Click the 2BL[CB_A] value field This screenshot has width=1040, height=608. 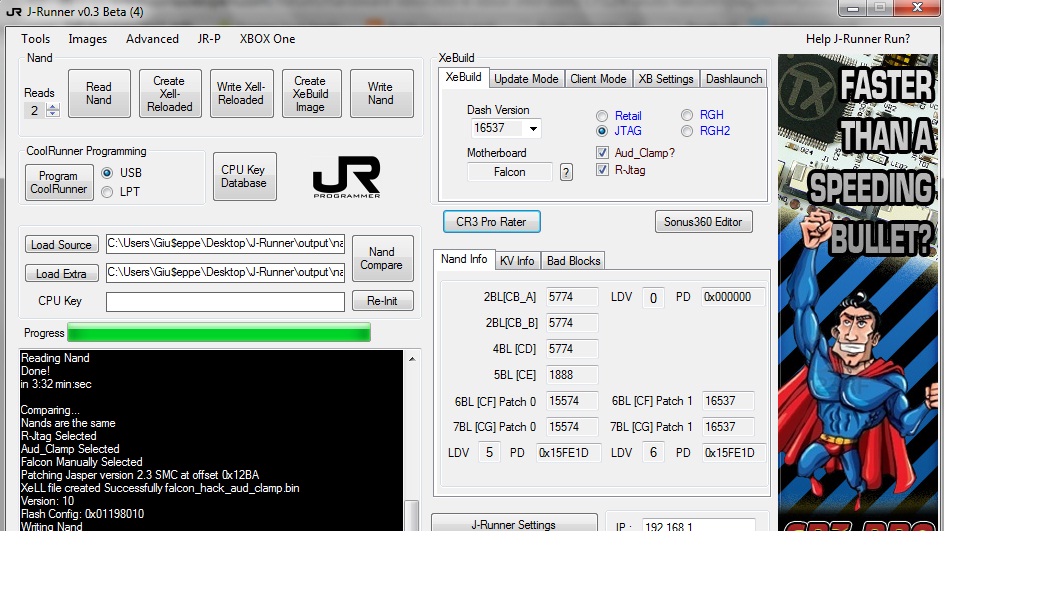(572, 297)
